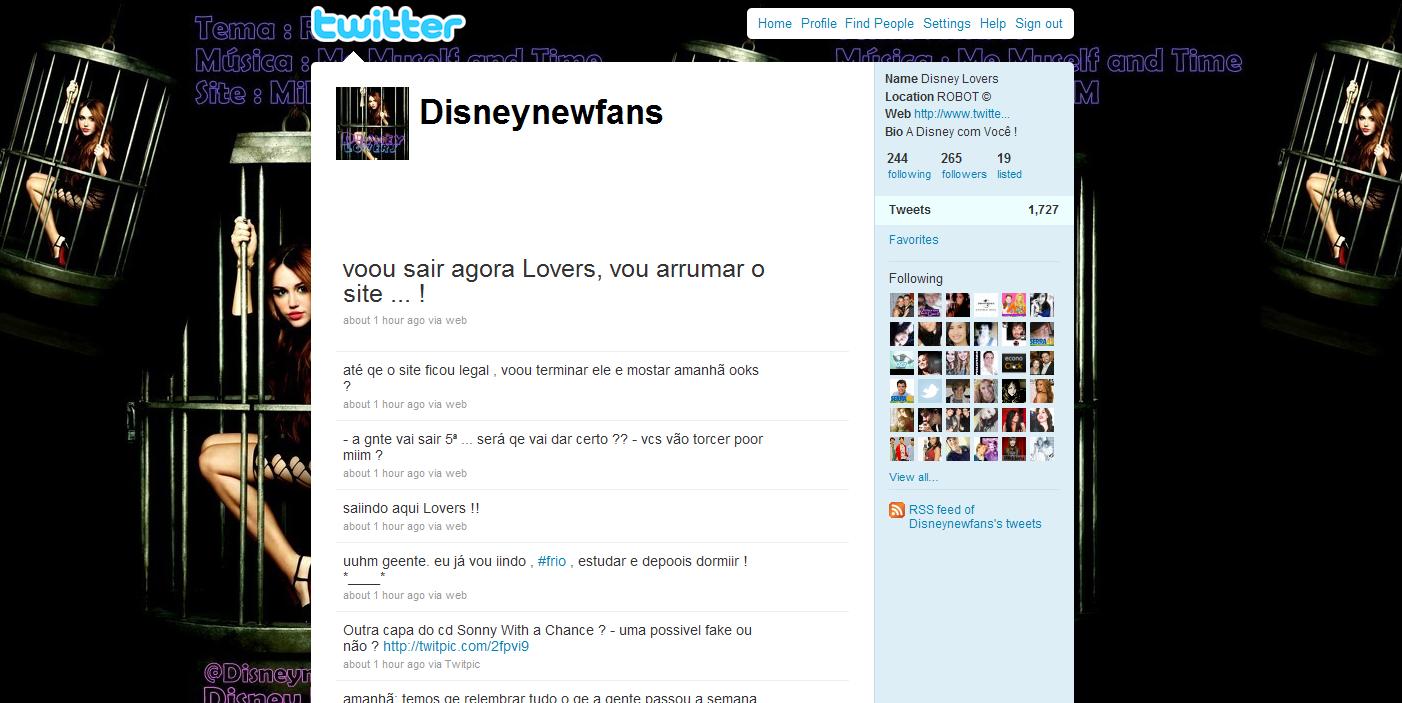Viewport: 1402px width, 703px height.
Task: Click the Bio text 'A Disney com Você !'
Action: [961, 132]
